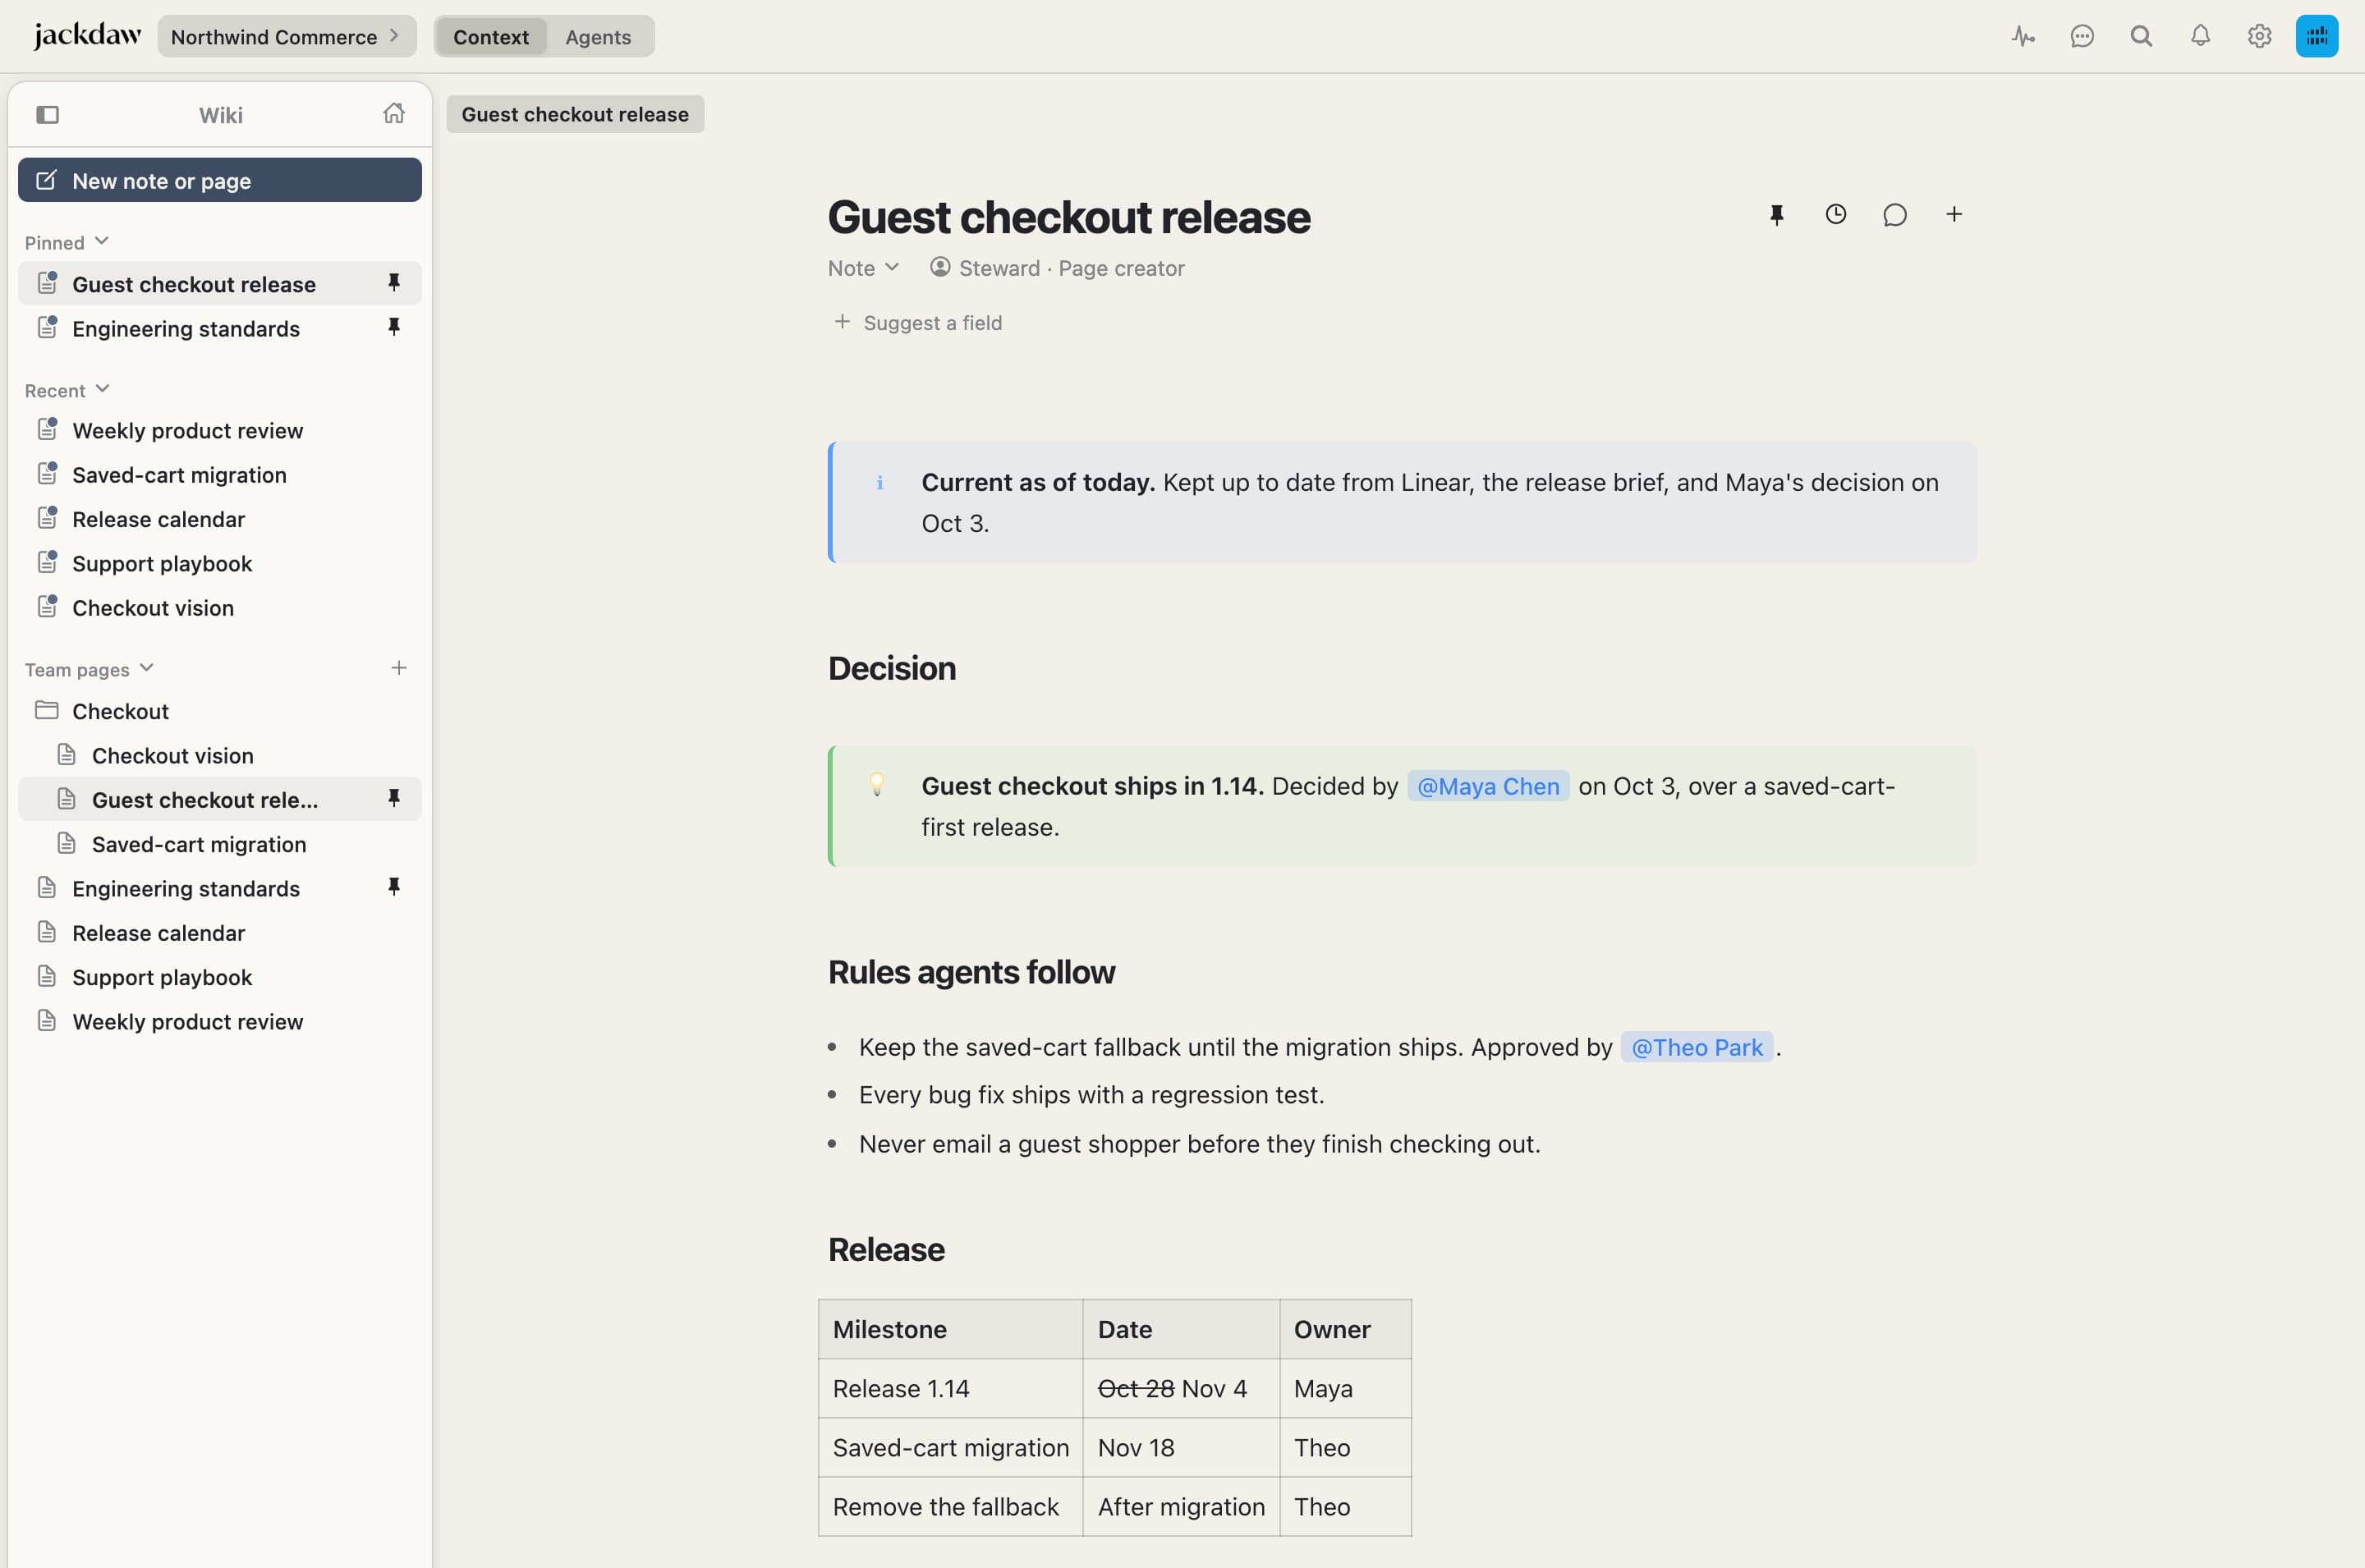Collapse the sidebar panel icon
The width and height of the screenshot is (2365, 1568).
47,115
